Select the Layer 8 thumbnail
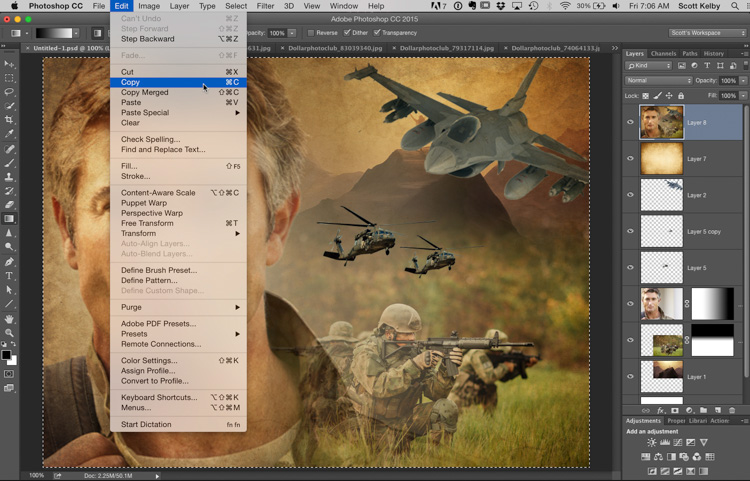 pyautogui.click(x=661, y=123)
